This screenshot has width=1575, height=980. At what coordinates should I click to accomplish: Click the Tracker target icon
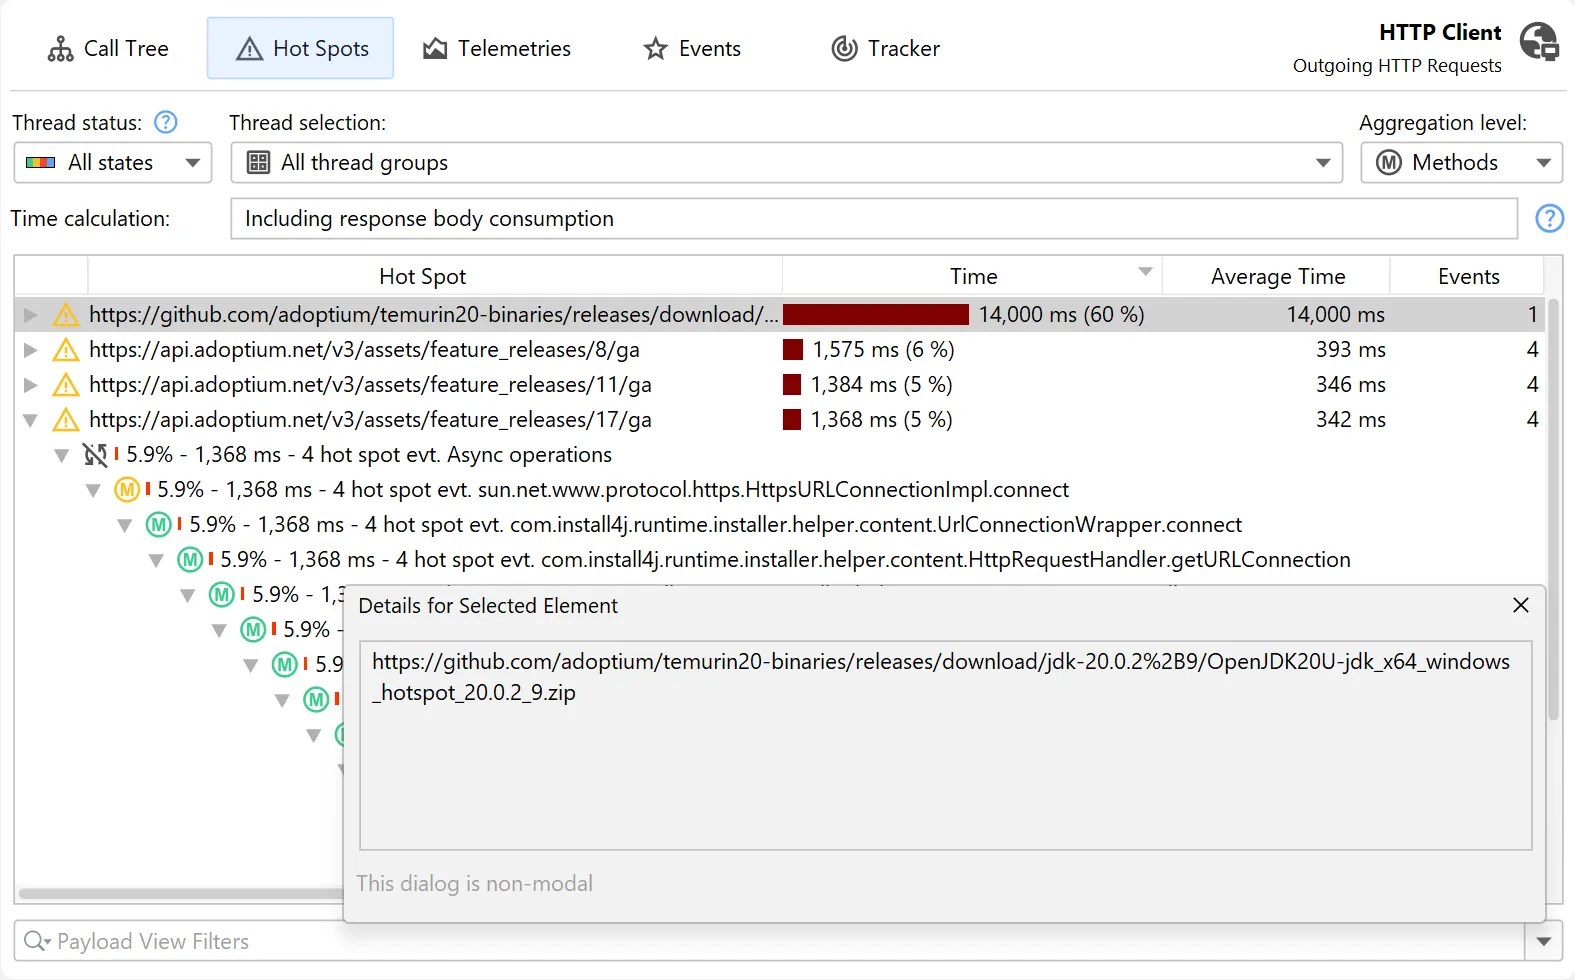(x=845, y=48)
